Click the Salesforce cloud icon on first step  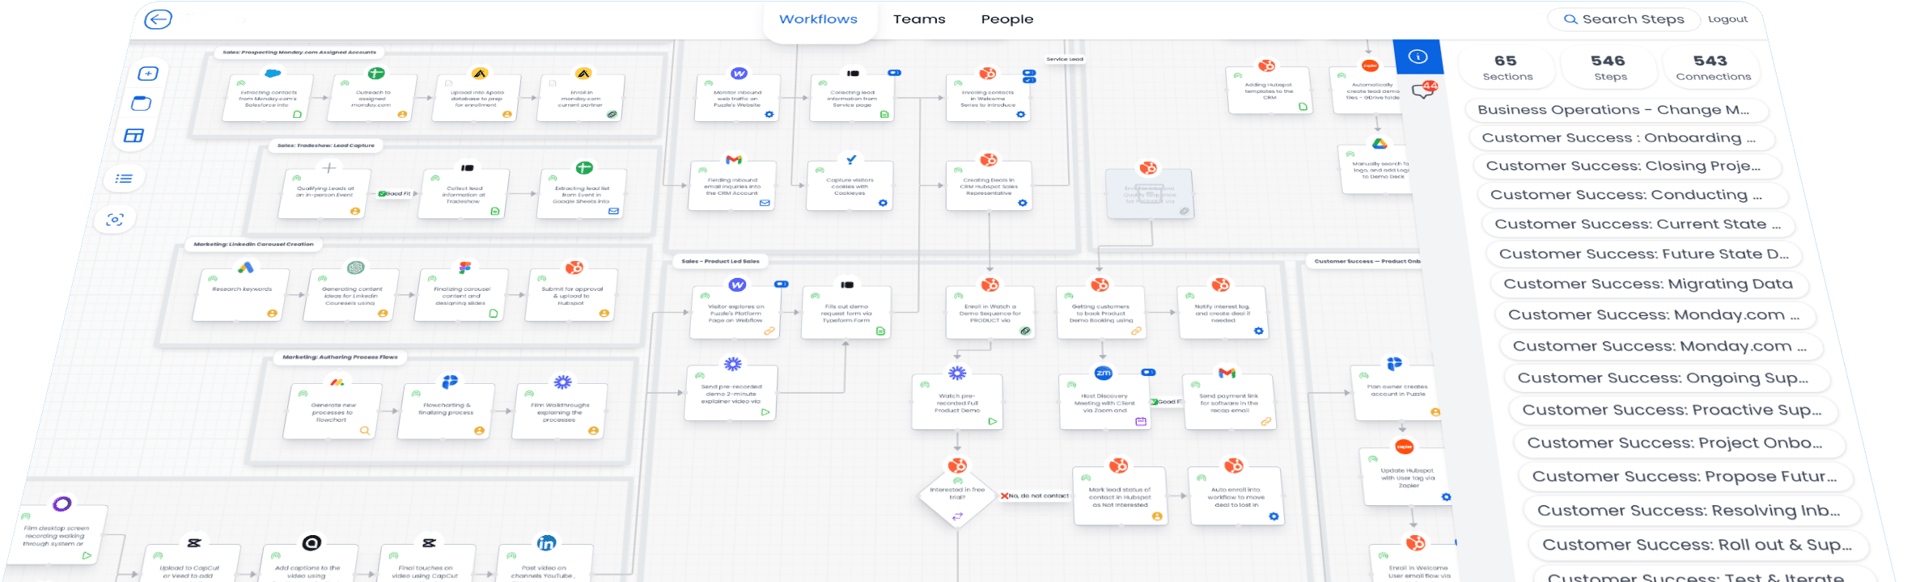[x=272, y=73]
